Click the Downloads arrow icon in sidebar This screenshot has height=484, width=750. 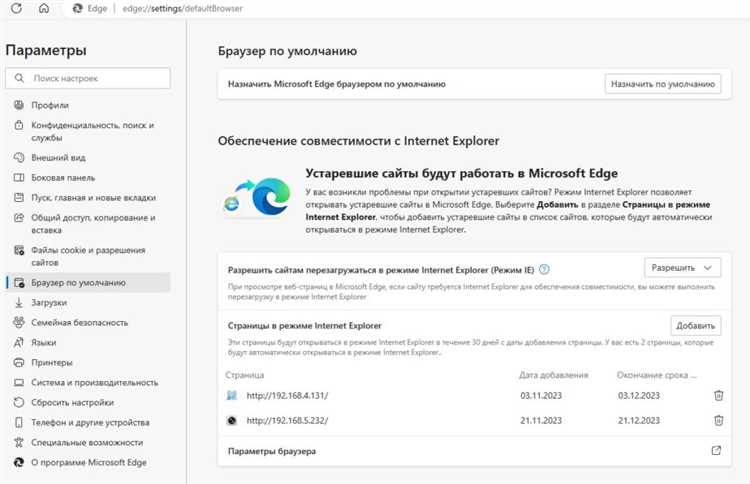(x=19, y=302)
